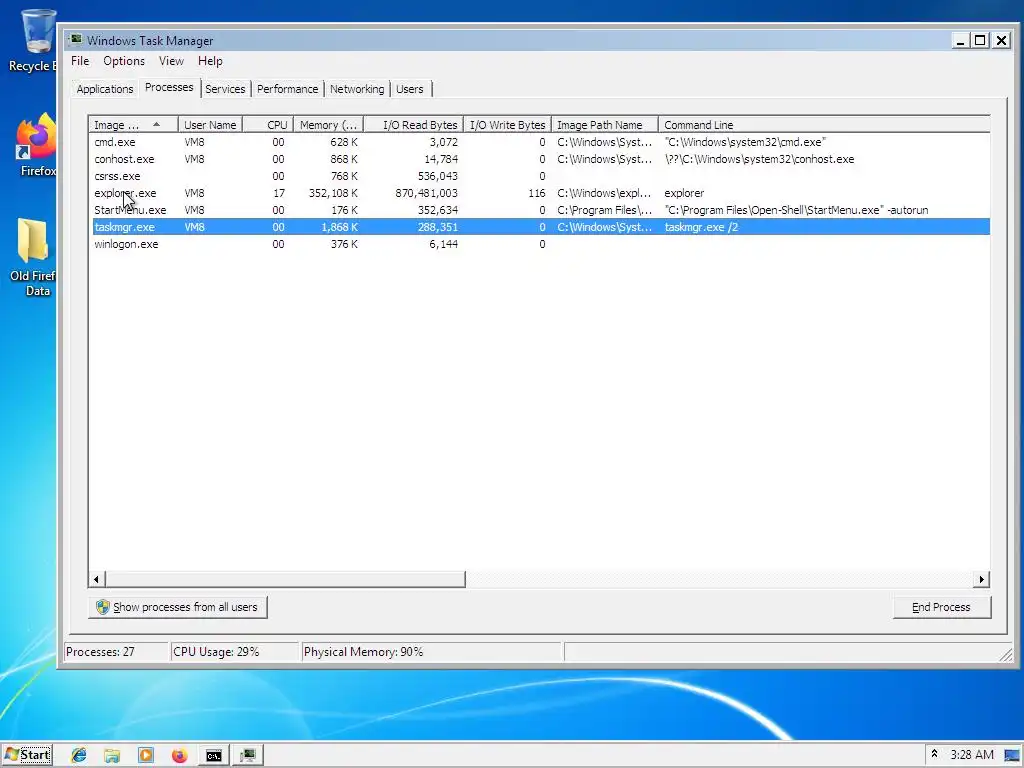Switch to the cmd window in taskbar

click(214, 755)
